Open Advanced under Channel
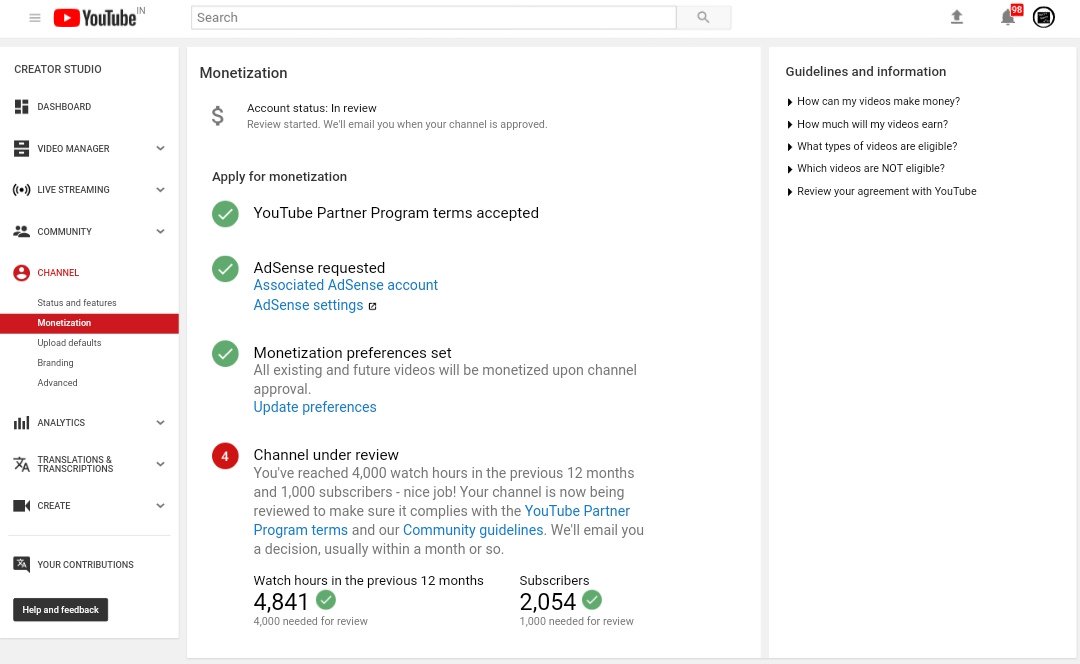 (x=57, y=383)
